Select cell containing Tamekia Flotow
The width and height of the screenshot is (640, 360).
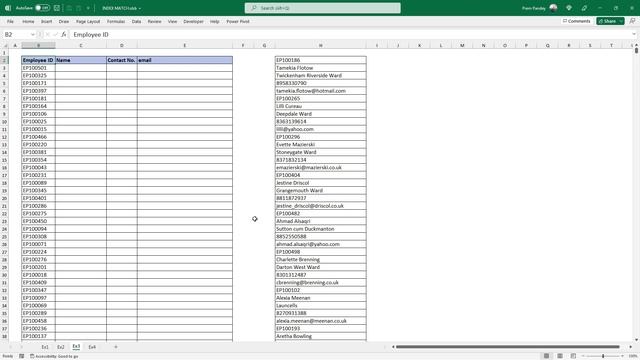click(x=320, y=68)
